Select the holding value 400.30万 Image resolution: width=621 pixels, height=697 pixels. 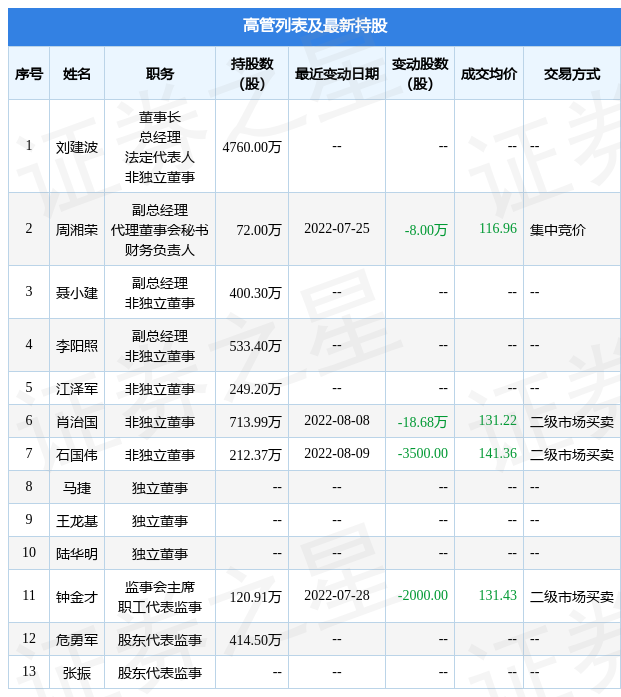256,293
